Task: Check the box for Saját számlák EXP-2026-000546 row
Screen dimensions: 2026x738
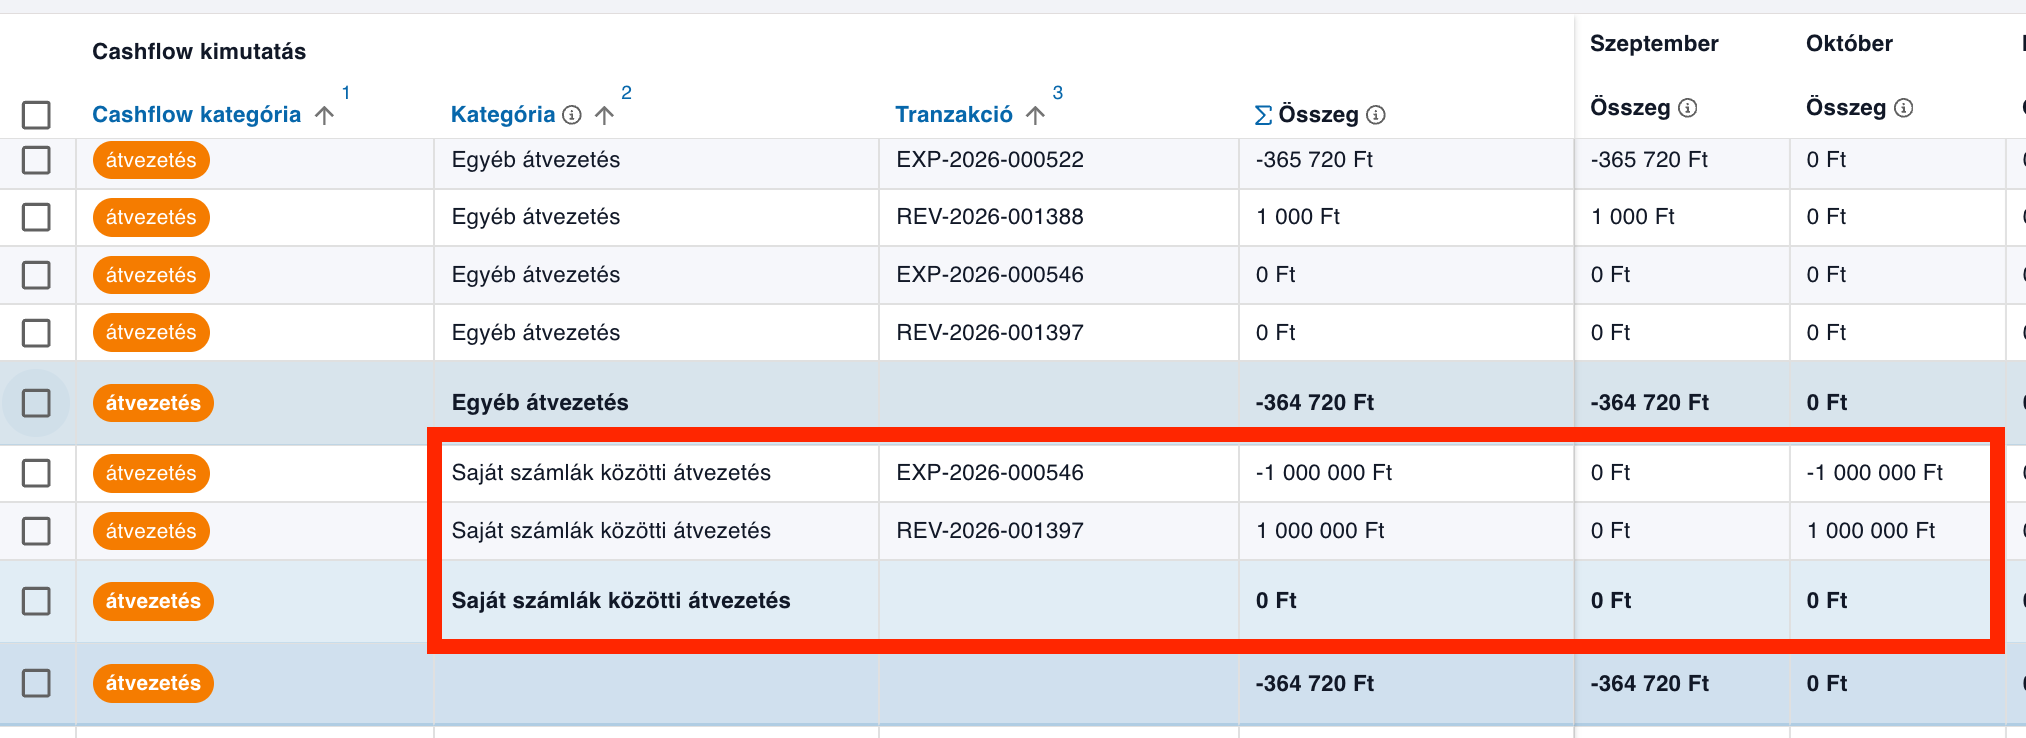Action: [36, 473]
